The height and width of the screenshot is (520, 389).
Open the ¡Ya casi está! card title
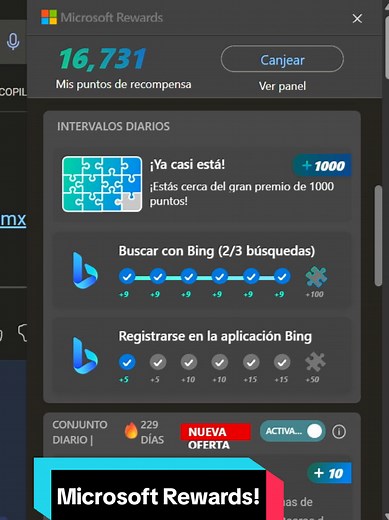187,164
